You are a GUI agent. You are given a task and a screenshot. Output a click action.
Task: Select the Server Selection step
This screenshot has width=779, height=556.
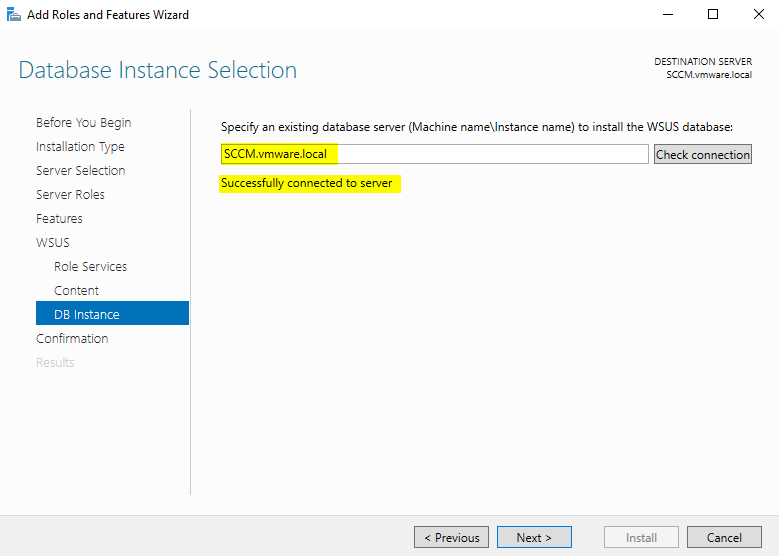pyautogui.click(x=80, y=171)
